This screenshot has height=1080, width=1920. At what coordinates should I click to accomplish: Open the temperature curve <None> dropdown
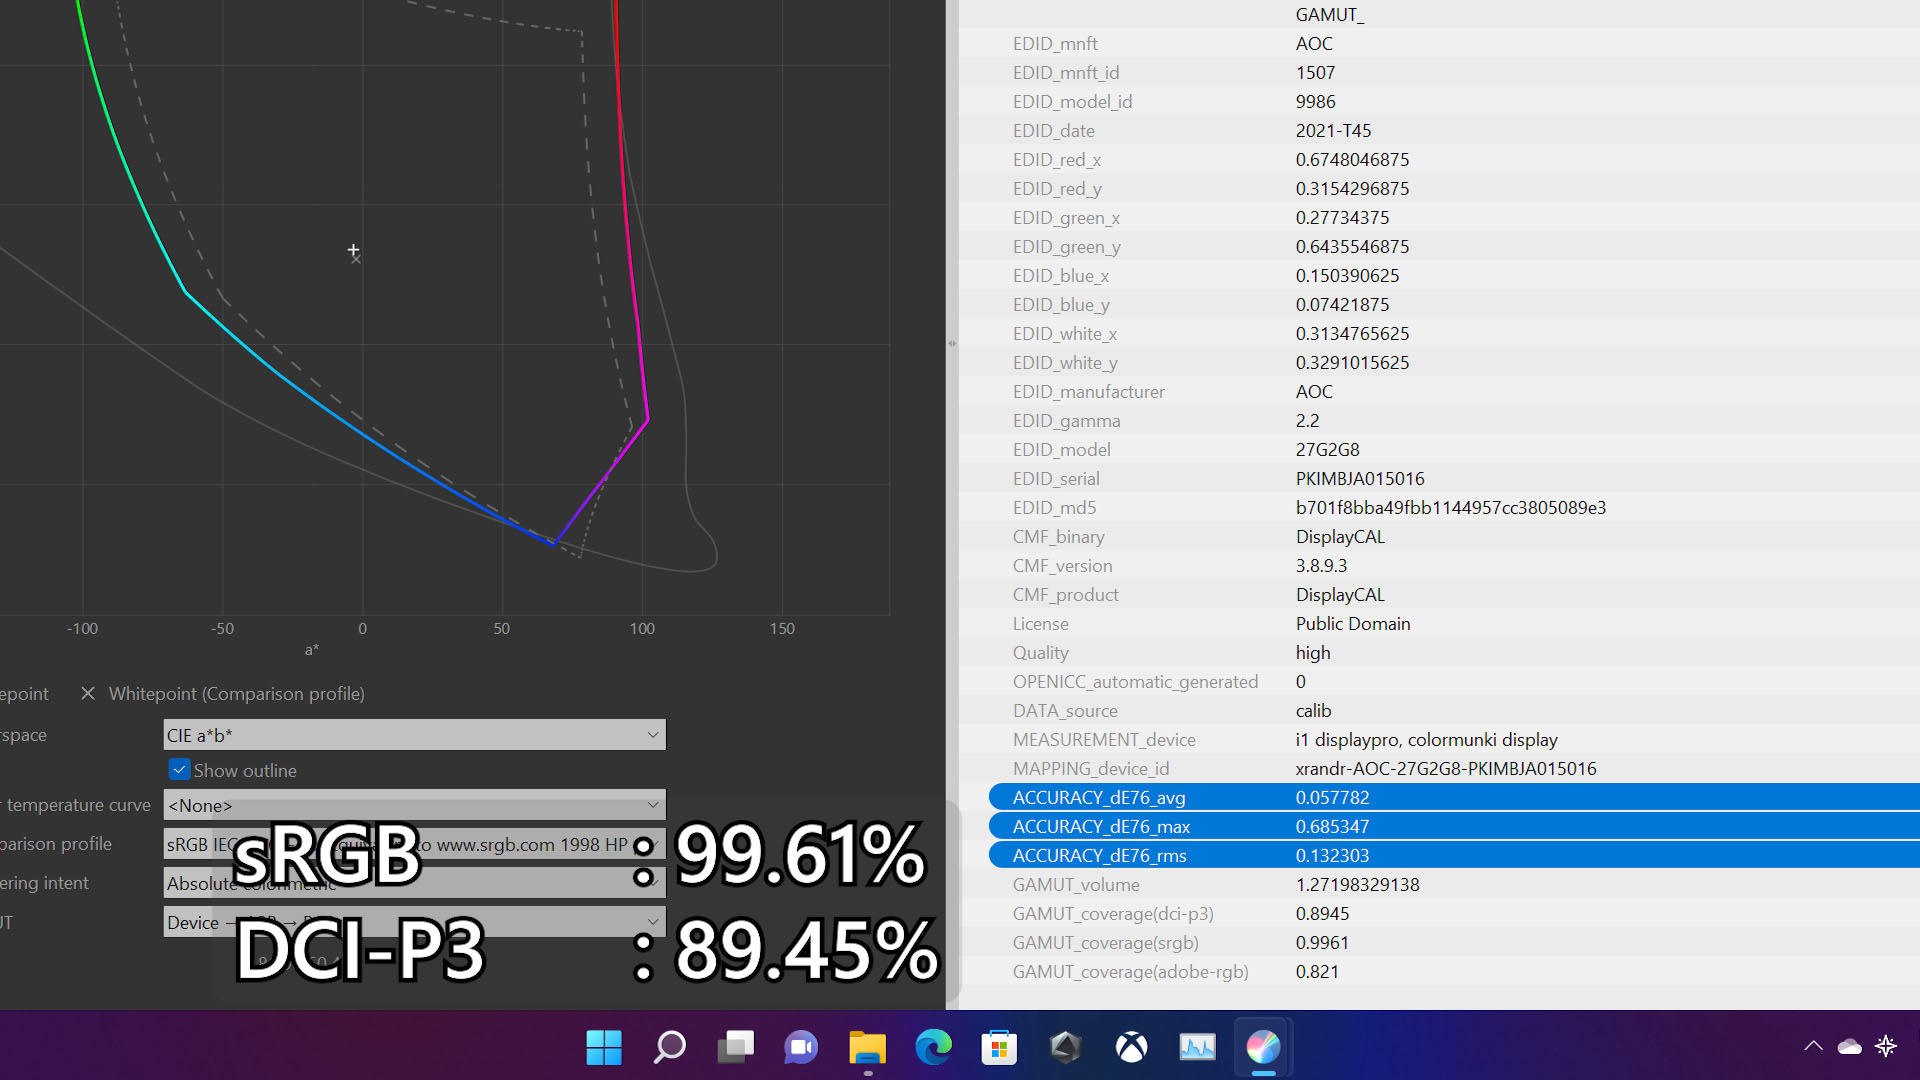(x=414, y=805)
